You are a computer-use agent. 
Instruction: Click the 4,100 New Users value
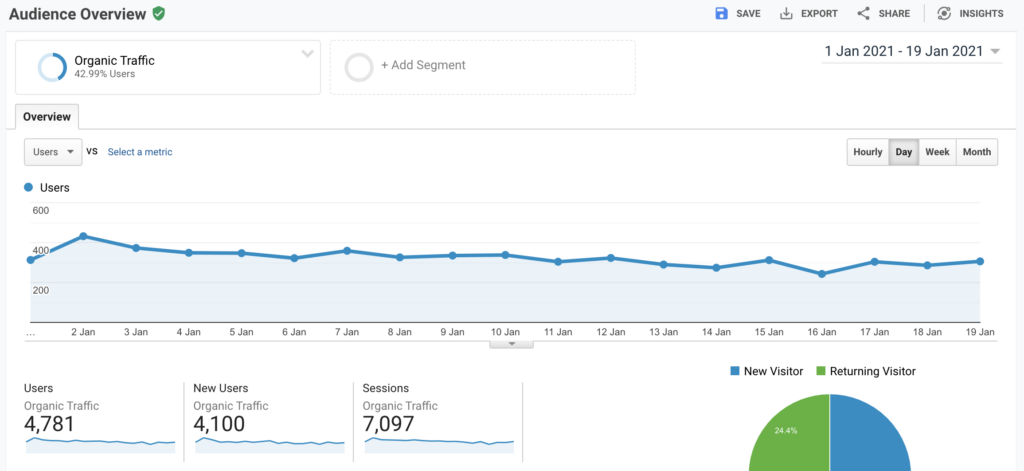[219, 424]
